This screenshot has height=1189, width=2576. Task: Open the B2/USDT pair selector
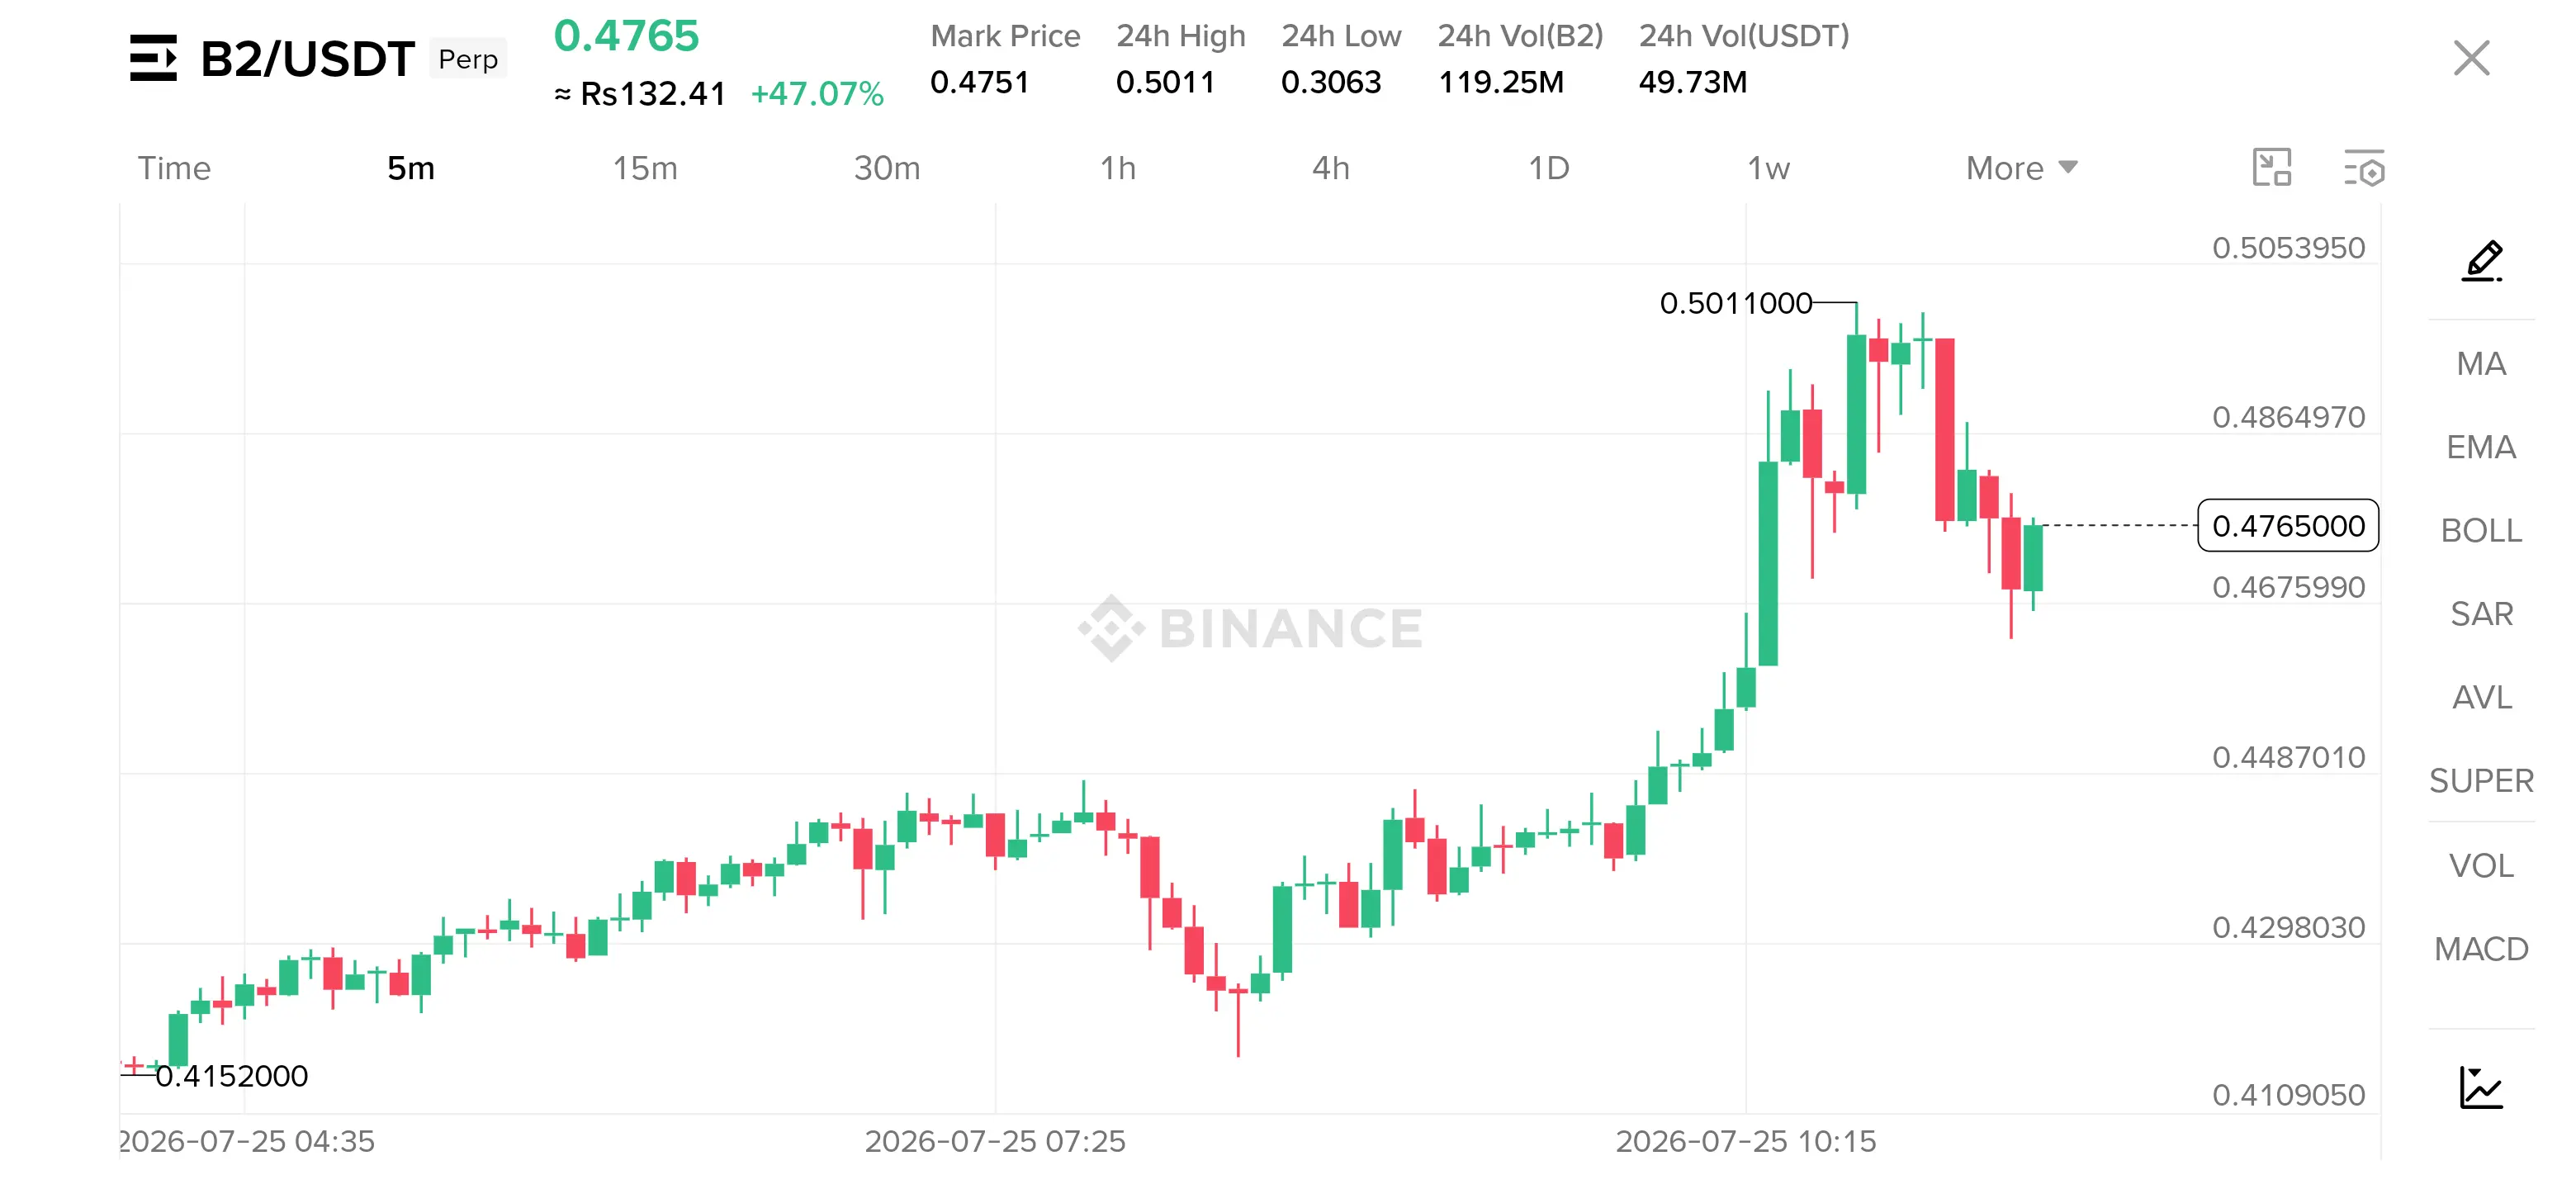click(308, 59)
